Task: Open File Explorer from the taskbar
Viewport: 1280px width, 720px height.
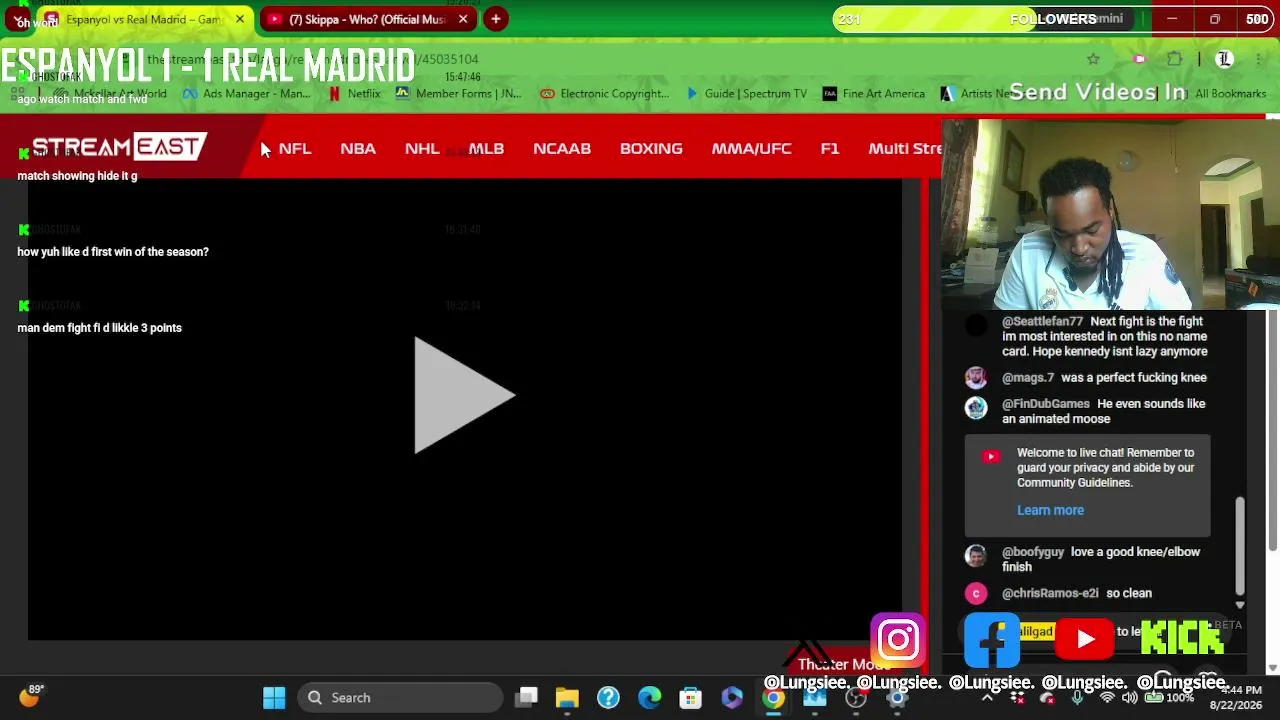Action: pyautogui.click(x=567, y=697)
